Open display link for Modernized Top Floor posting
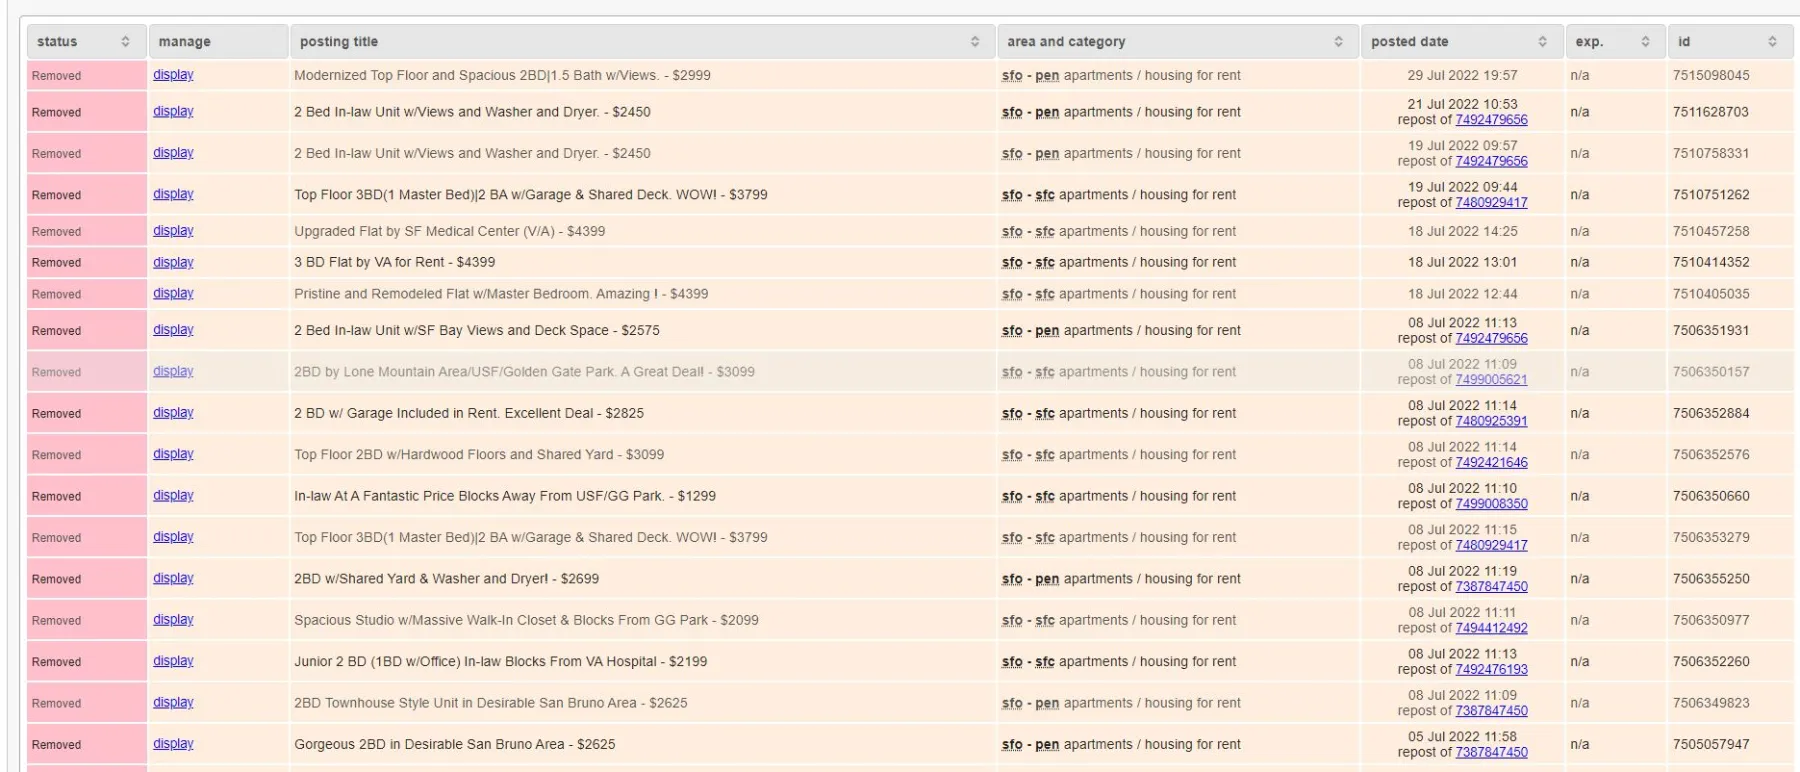1800x772 pixels. pos(173,75)
